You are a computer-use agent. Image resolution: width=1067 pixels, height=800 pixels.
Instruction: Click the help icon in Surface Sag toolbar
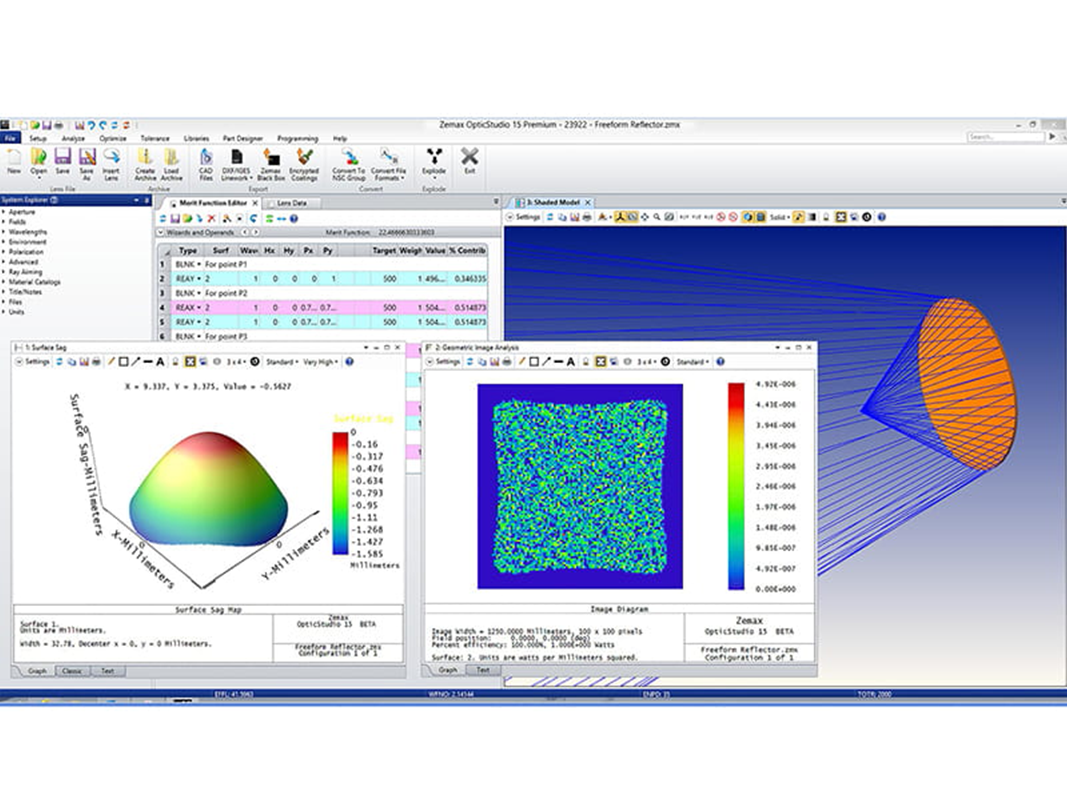coord(350,361)
